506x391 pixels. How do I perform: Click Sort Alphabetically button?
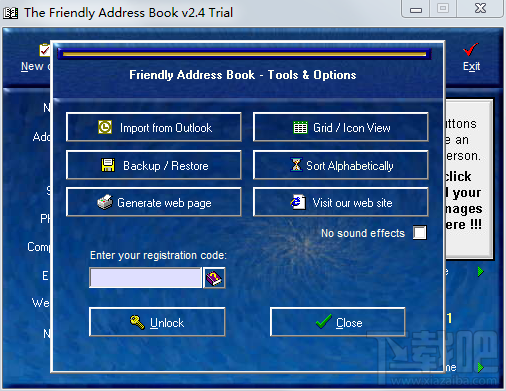[341, 165]
